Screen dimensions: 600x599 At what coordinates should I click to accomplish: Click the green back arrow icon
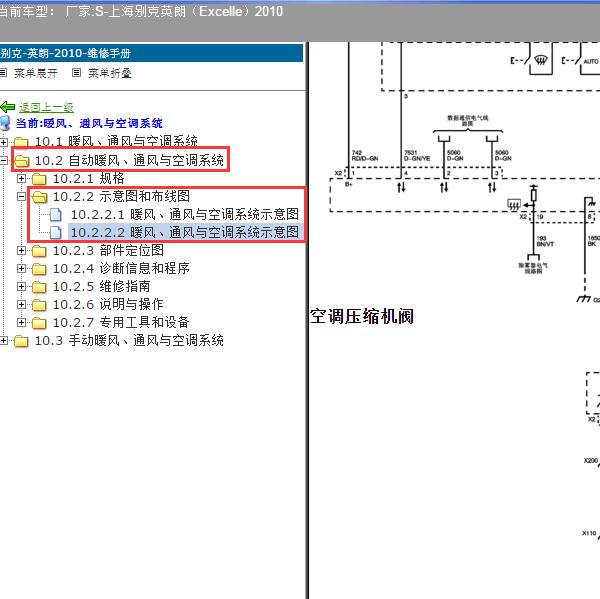(8, 107)
